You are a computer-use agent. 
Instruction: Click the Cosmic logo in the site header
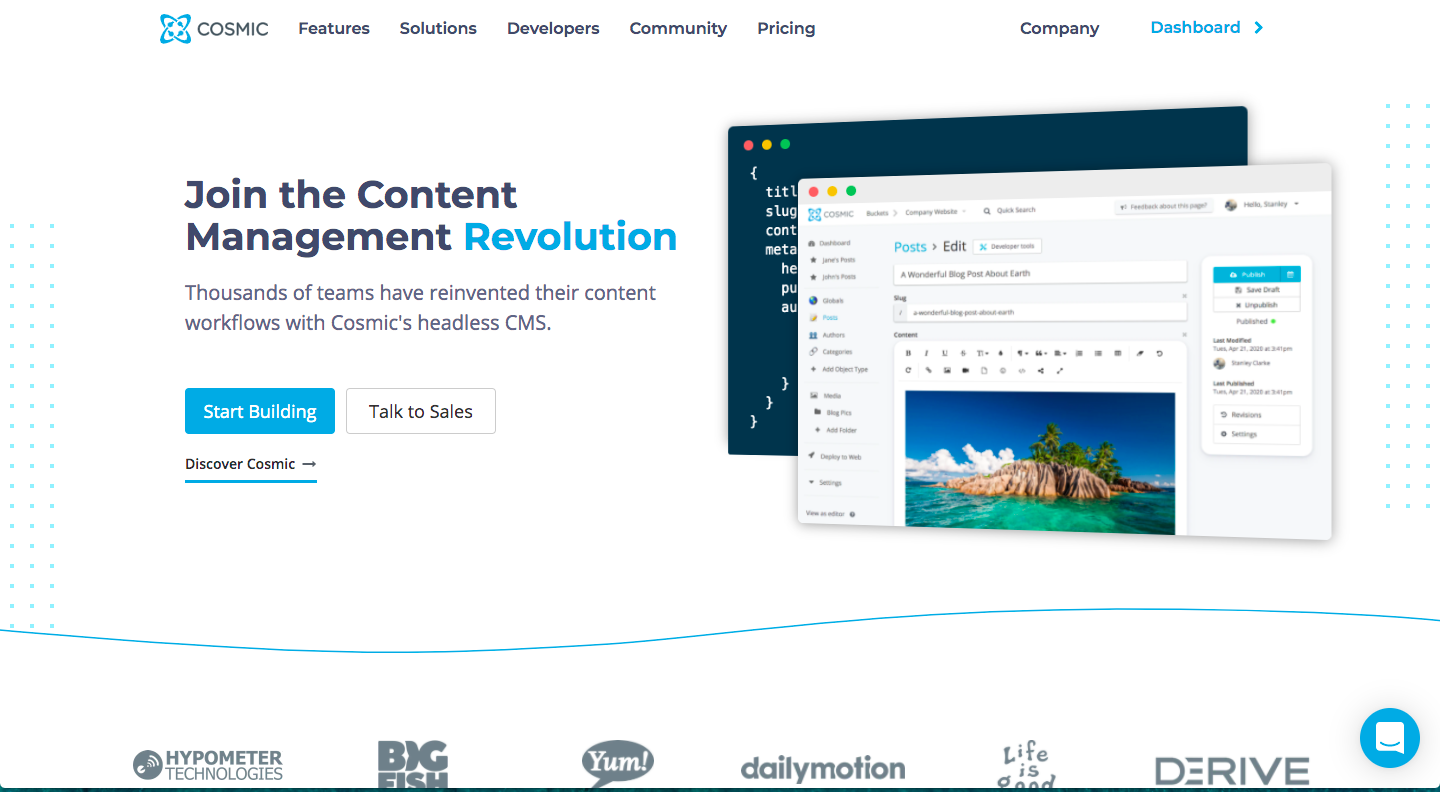(x=214, y=28)
